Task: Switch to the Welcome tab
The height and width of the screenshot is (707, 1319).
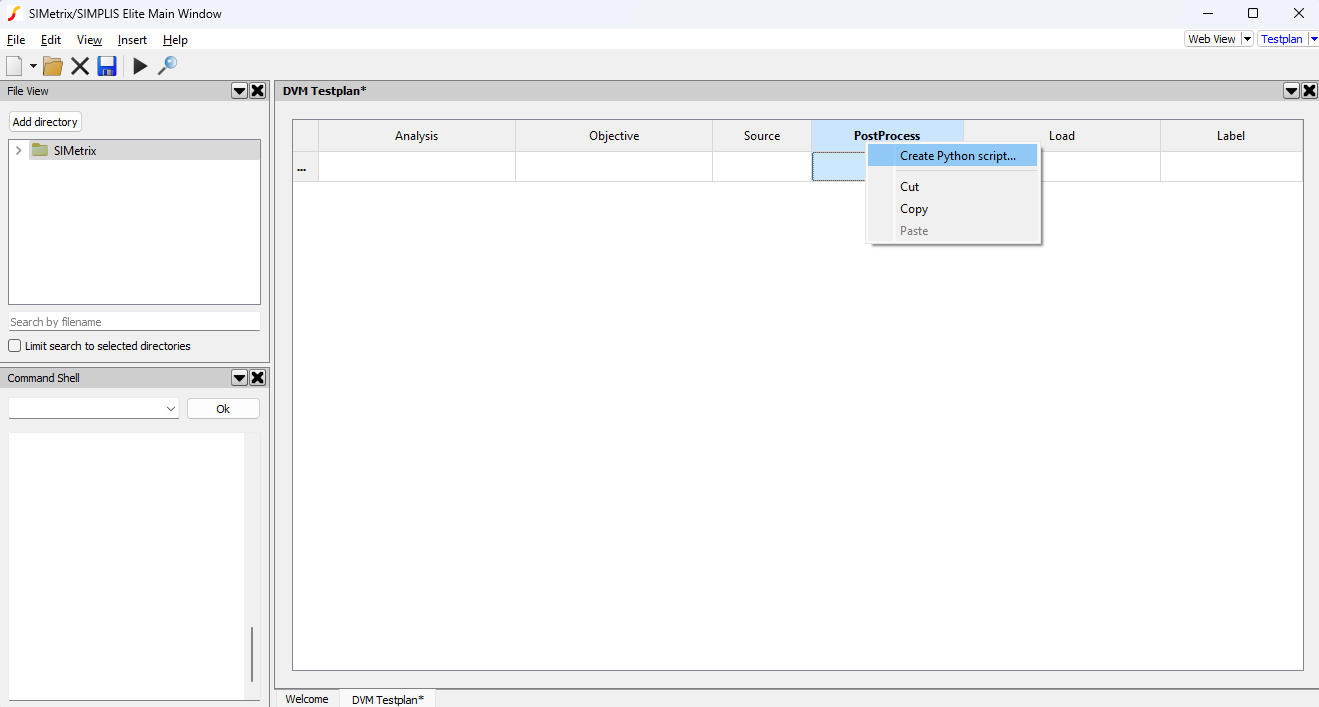Action: pyautogui.click(x=306, y=698)
